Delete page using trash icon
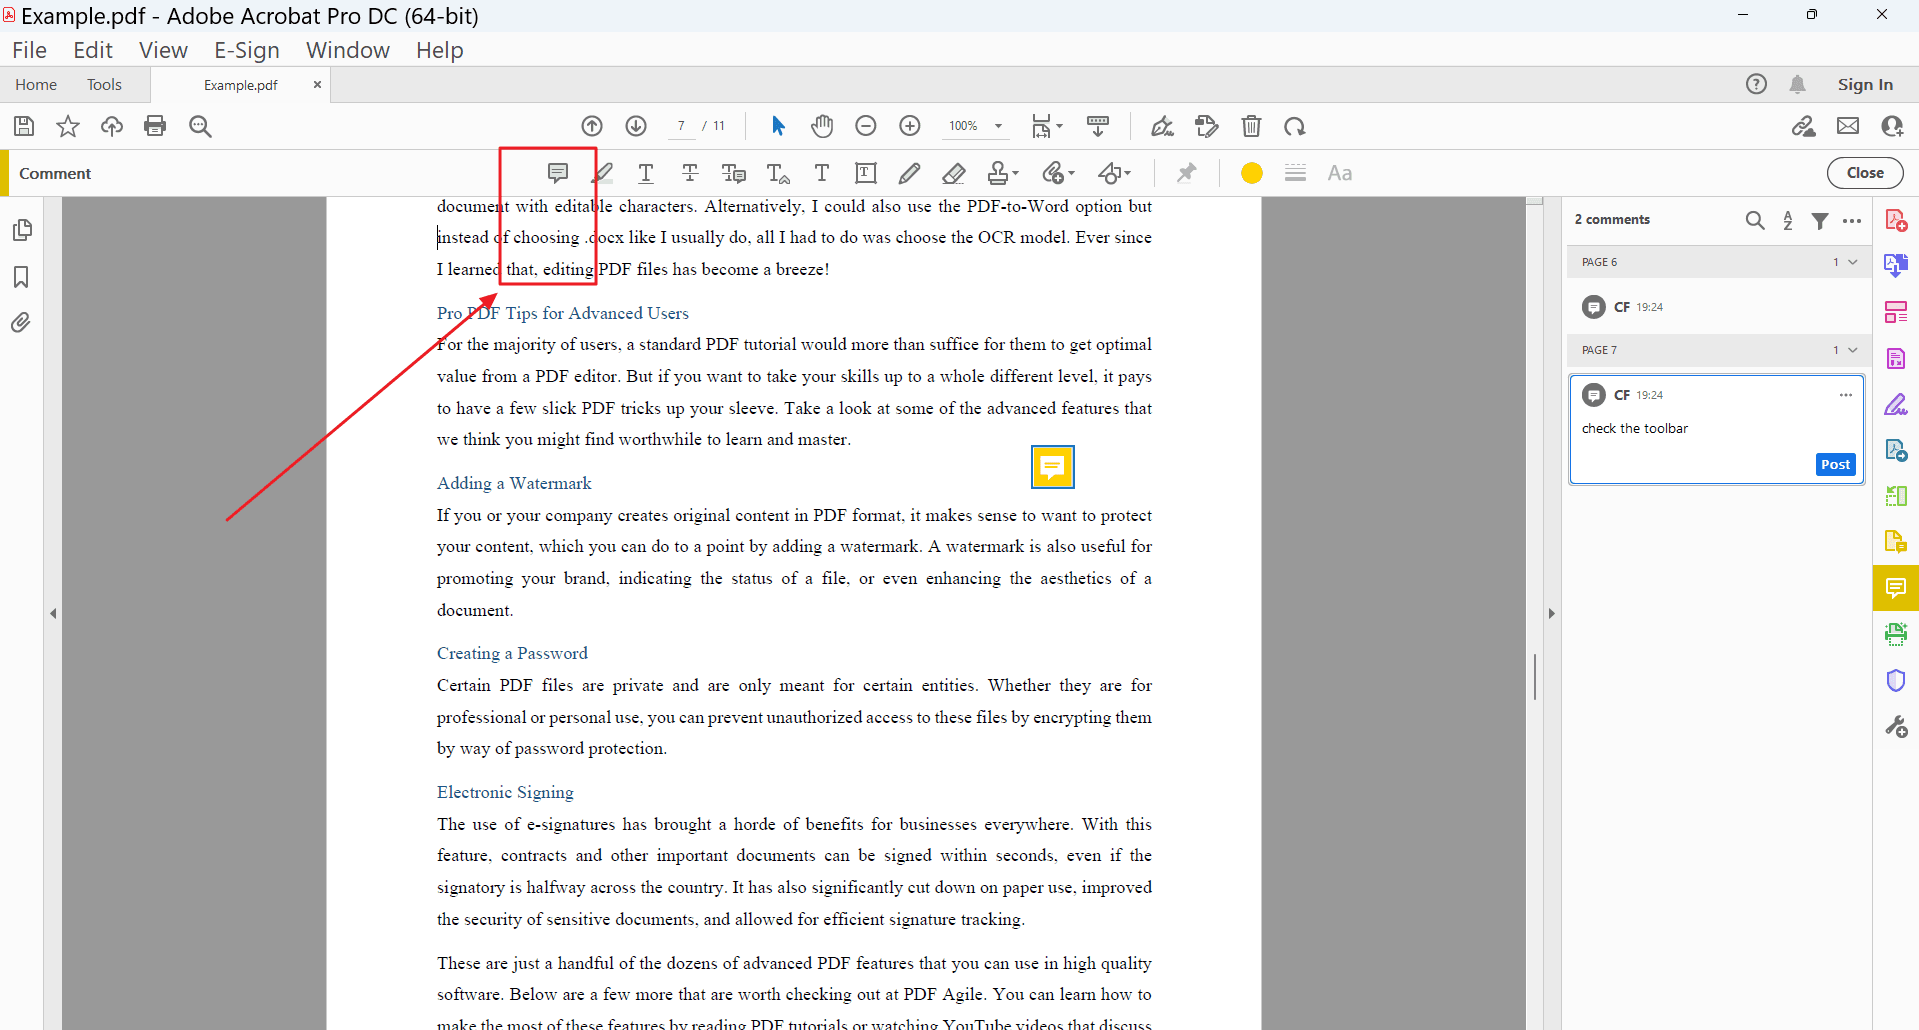 [x=1251, y=126]
